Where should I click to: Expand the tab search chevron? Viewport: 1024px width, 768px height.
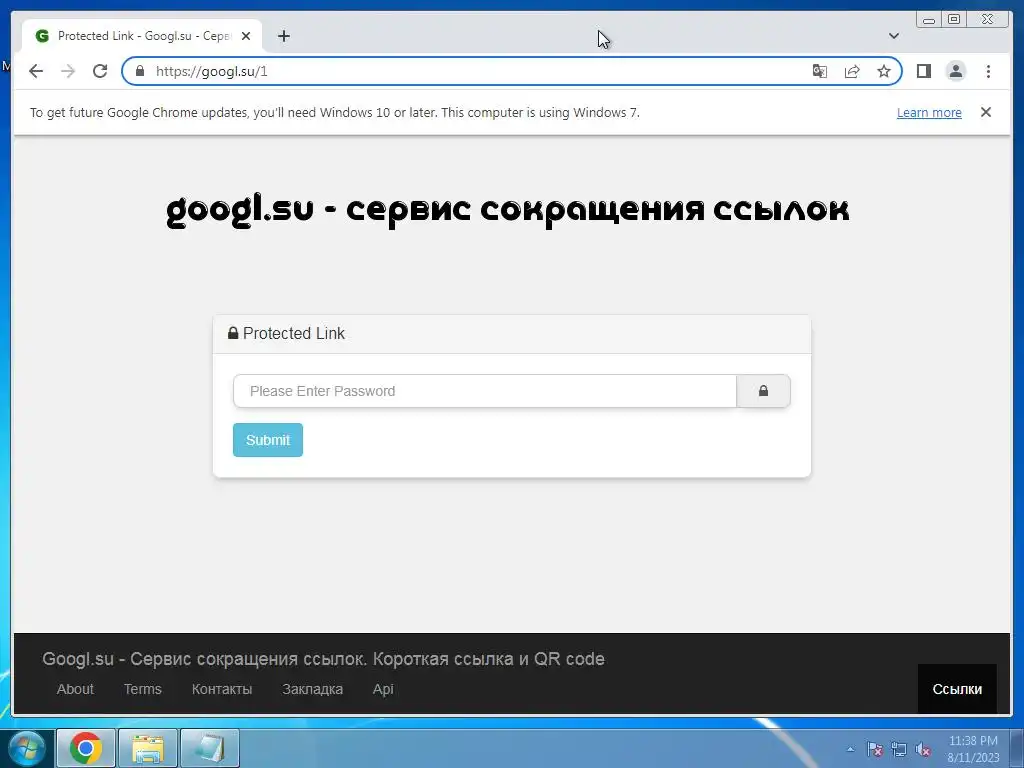tap(893, 36)
